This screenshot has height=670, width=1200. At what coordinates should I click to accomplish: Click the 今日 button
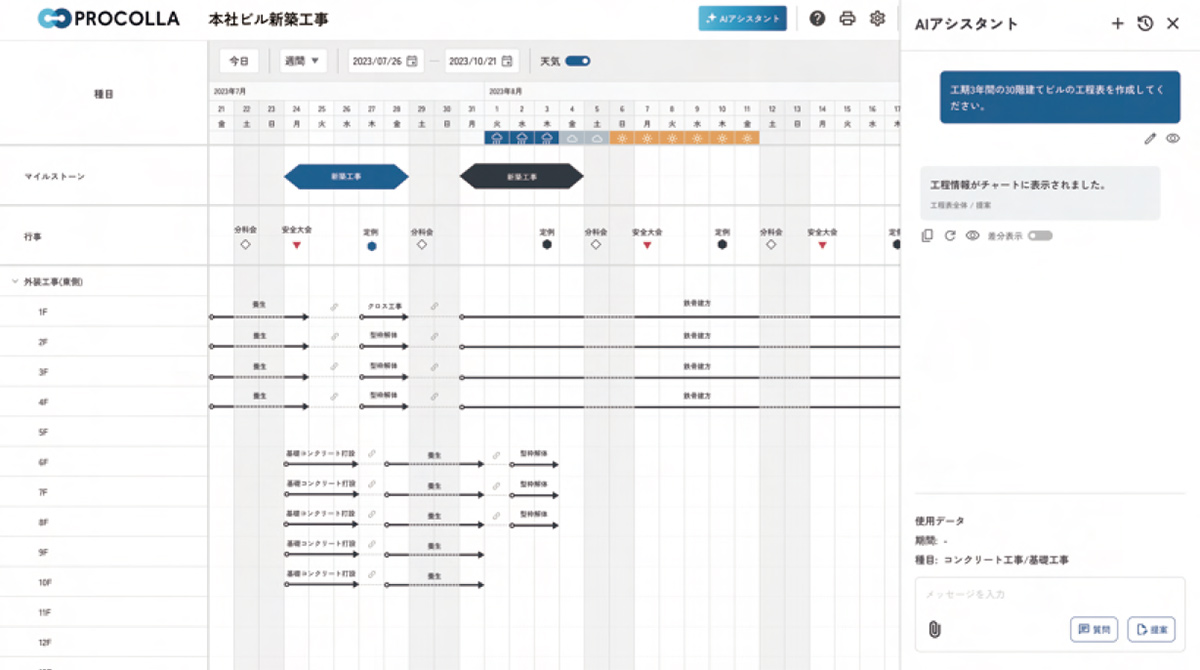tap(240, 60)
